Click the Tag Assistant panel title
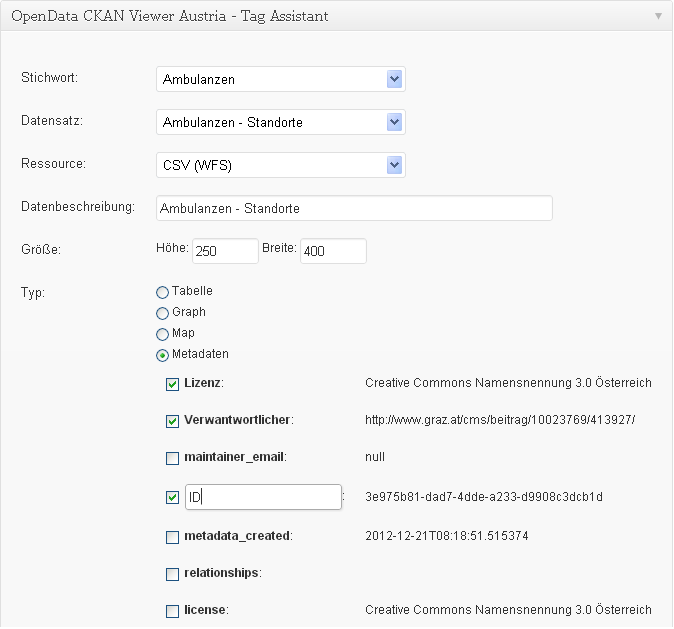 (170, 17)
